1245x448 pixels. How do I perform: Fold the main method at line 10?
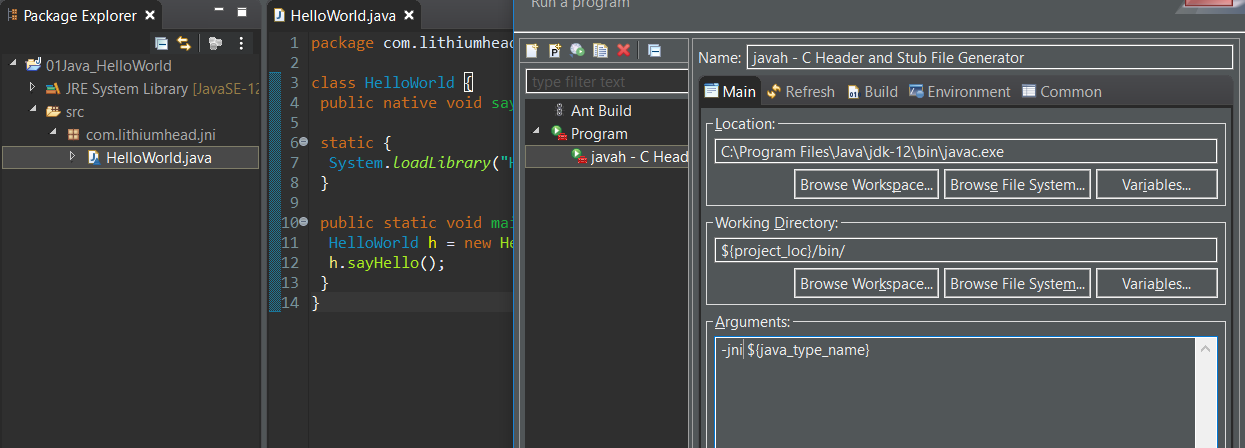(304, 222)
